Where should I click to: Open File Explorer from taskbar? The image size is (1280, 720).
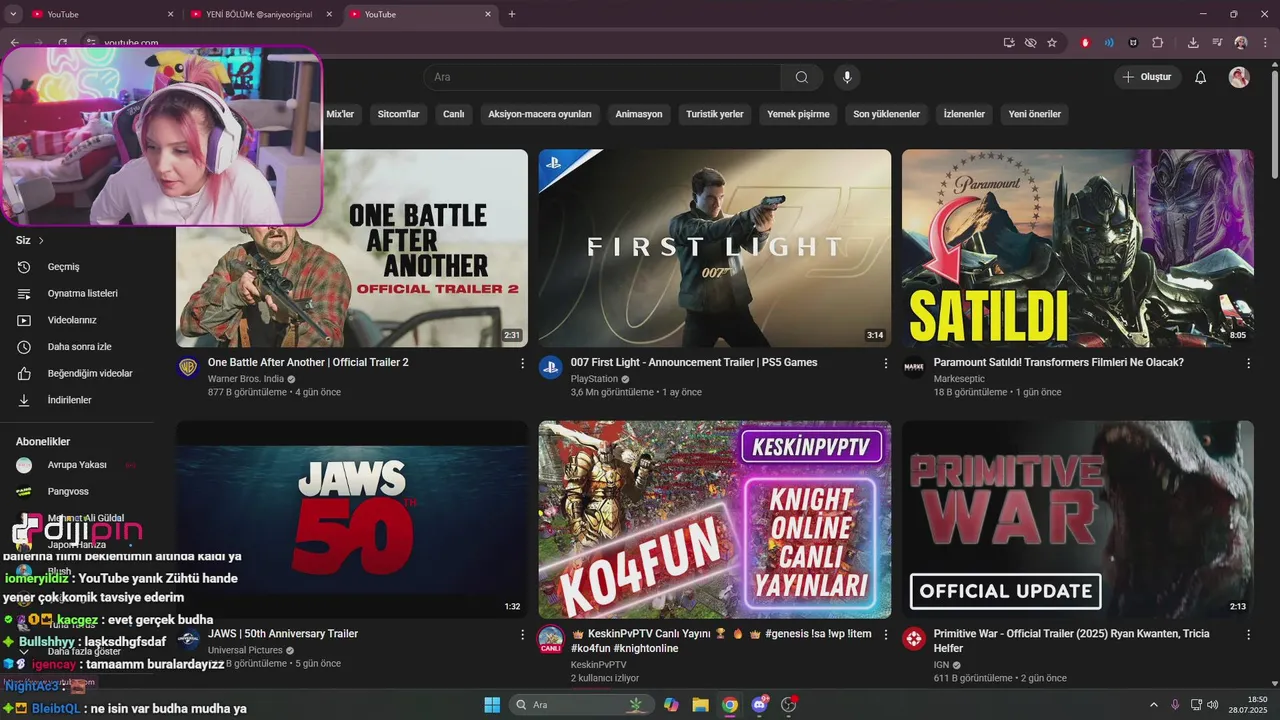point(700,705)
